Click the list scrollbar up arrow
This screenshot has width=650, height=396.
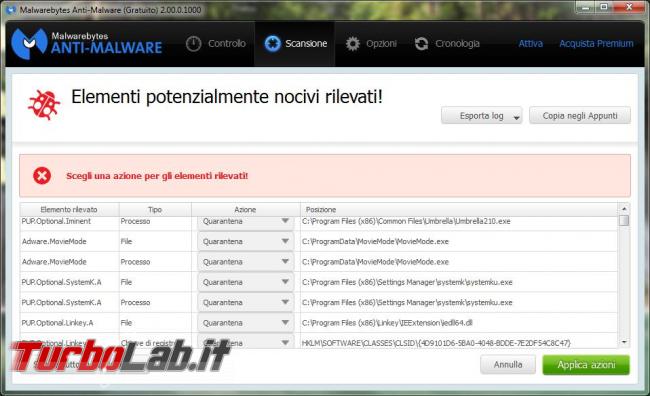pyautogui.click(x=624, y=208)
